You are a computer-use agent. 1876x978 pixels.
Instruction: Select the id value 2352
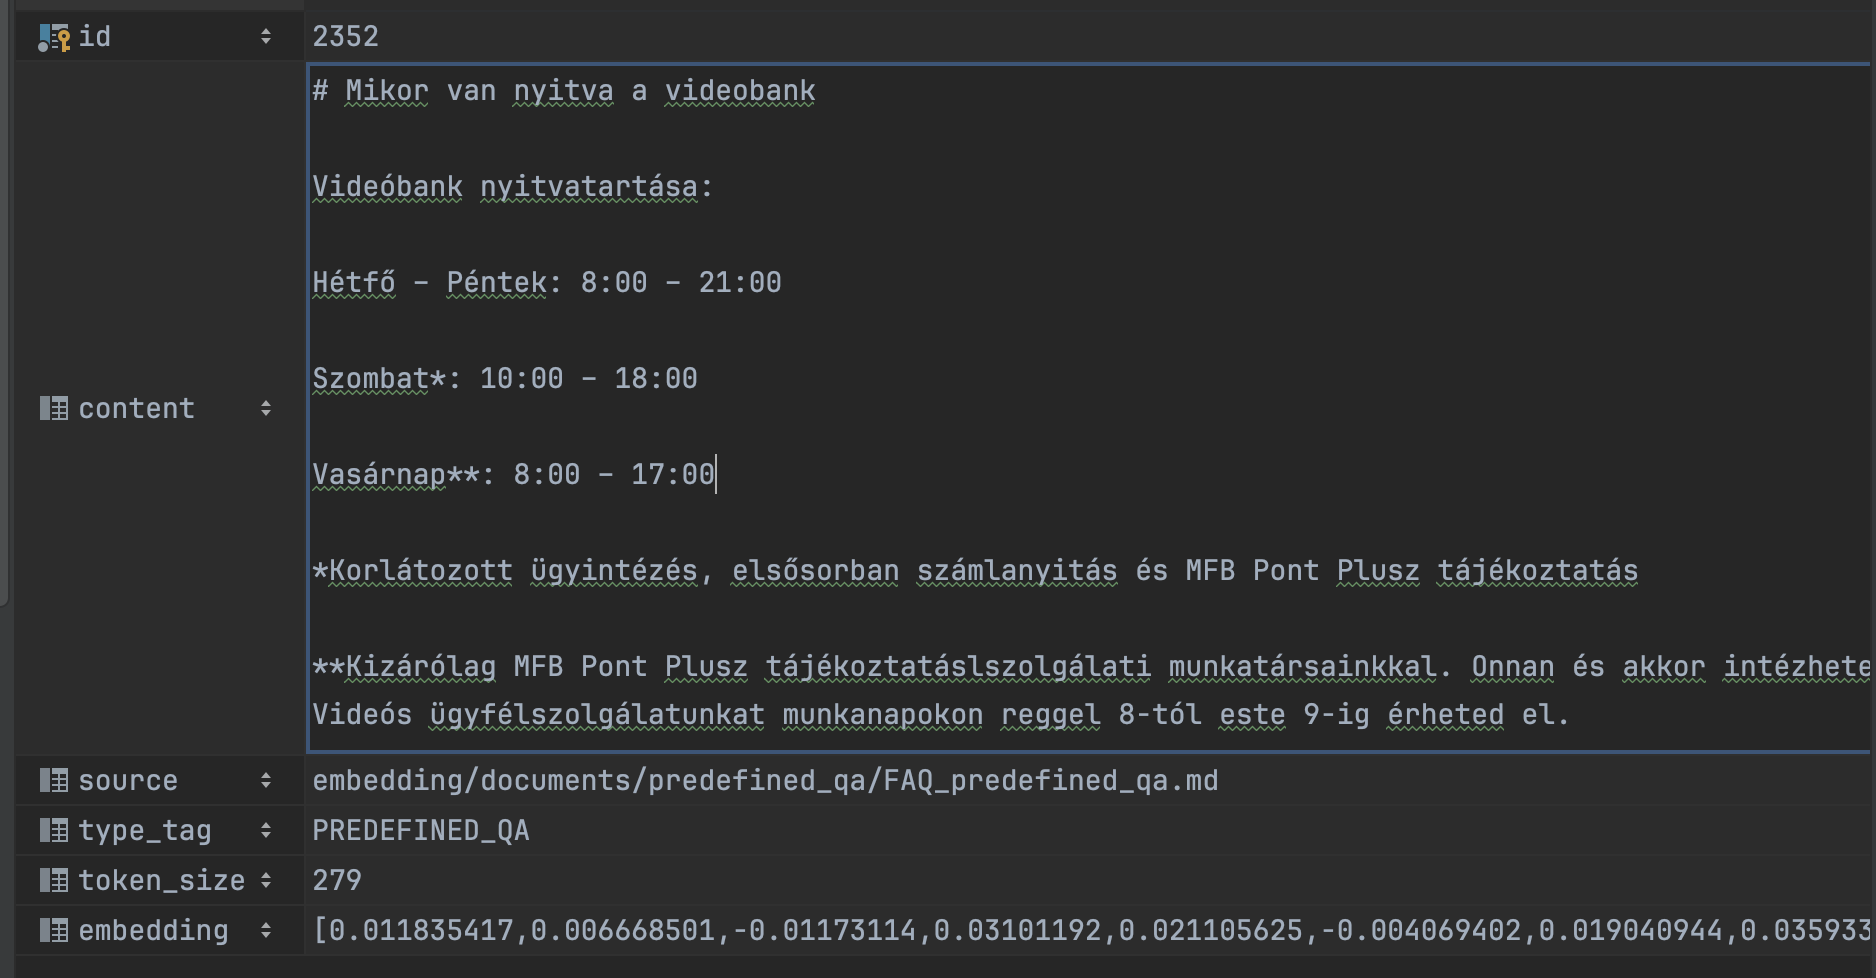(345, 37)
